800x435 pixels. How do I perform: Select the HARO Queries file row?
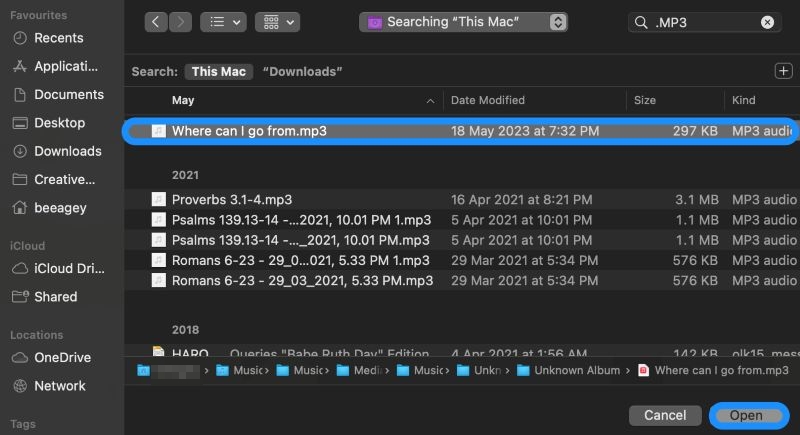[x=462, y=351]
